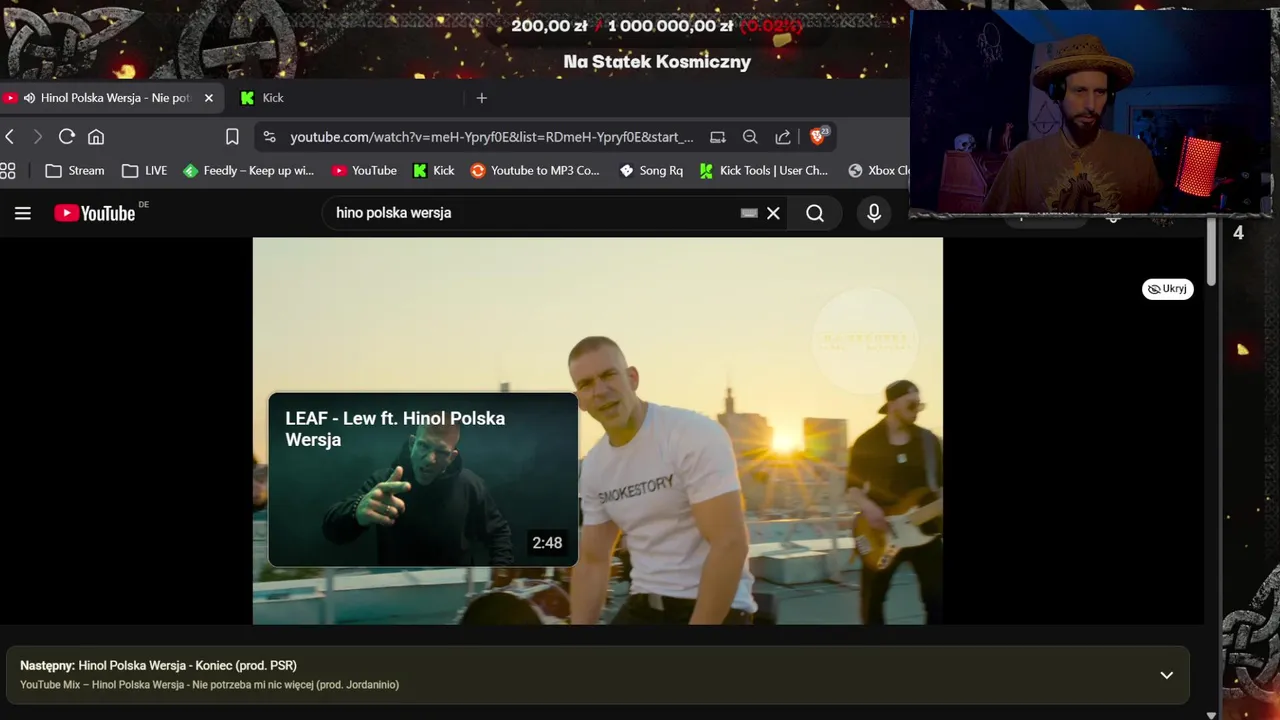Click the browser forward arrow
1280x720 pixels.
coord(38,137)
